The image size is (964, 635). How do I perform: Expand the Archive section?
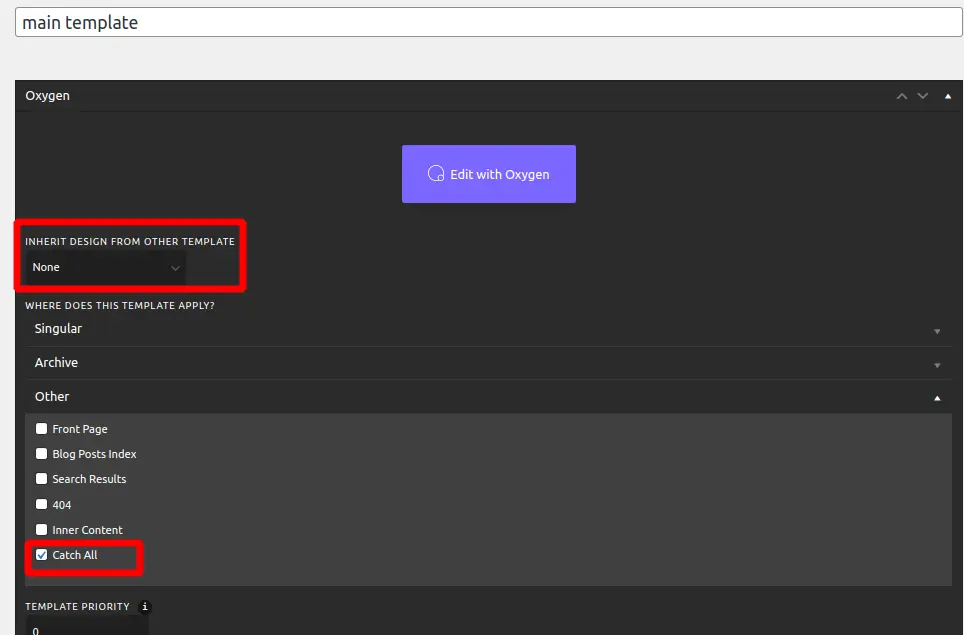(x=487, y=363)
